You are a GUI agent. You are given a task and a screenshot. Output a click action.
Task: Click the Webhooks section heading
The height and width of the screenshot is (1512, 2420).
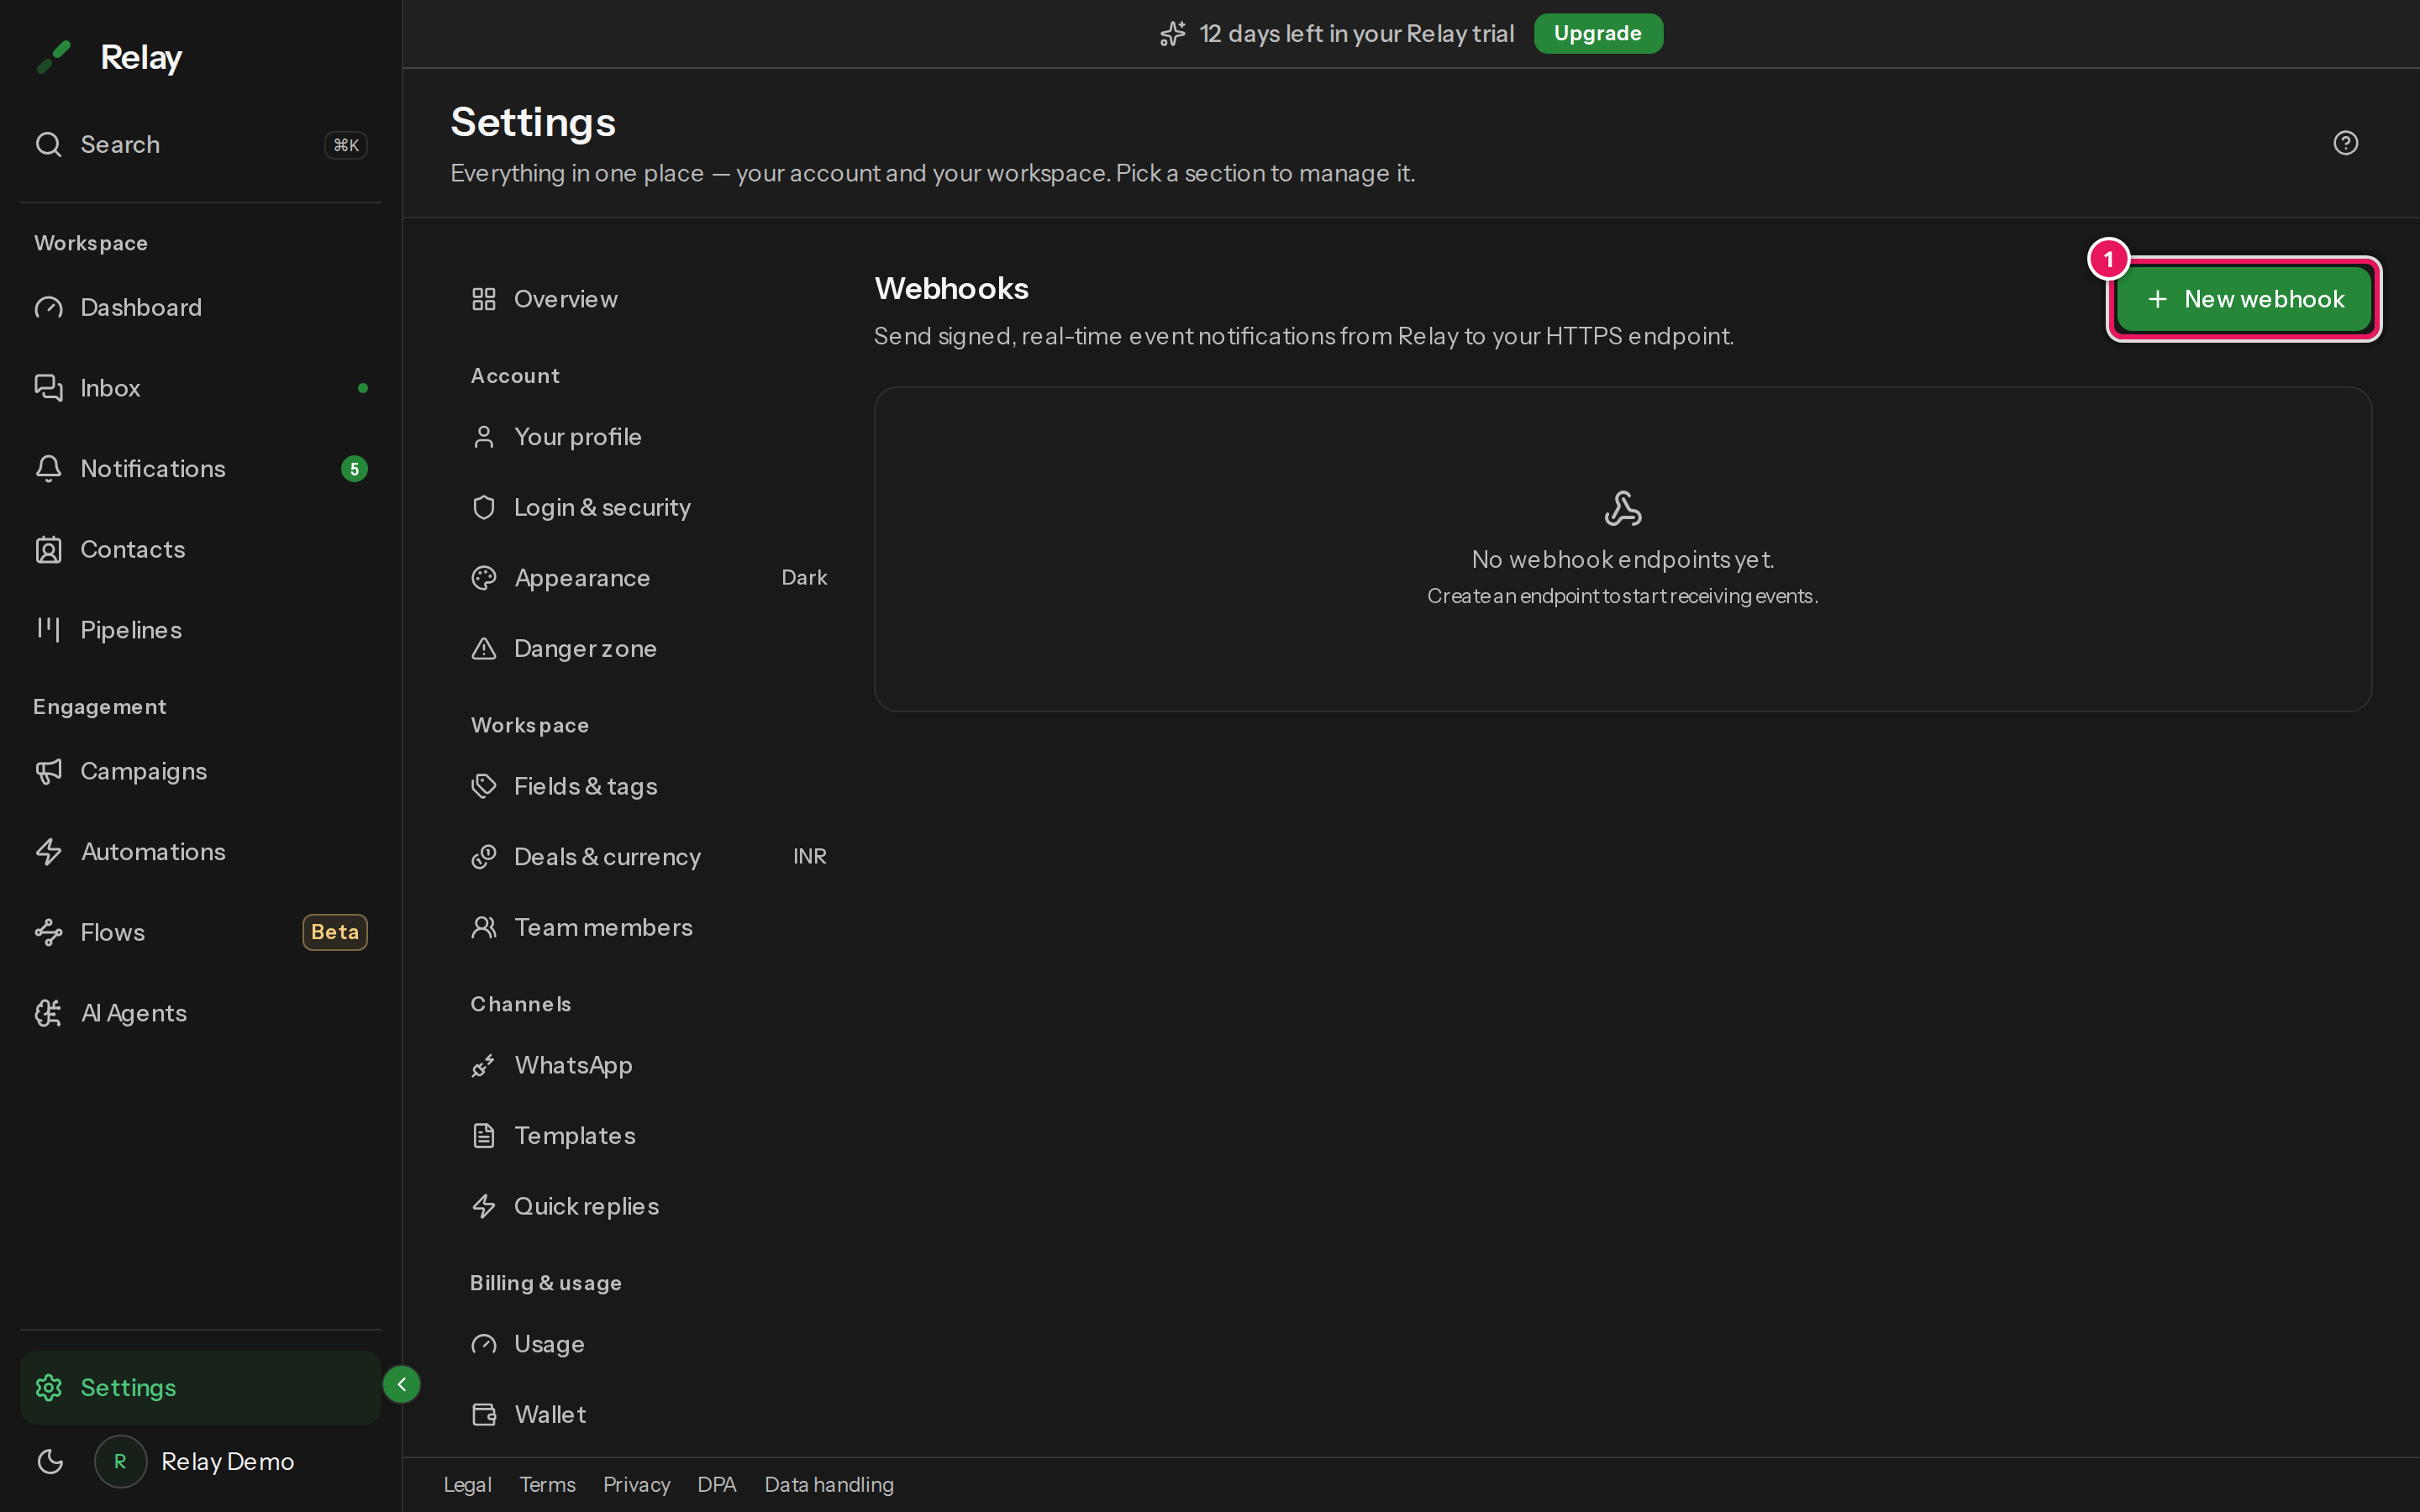click(x=951, y=289)
